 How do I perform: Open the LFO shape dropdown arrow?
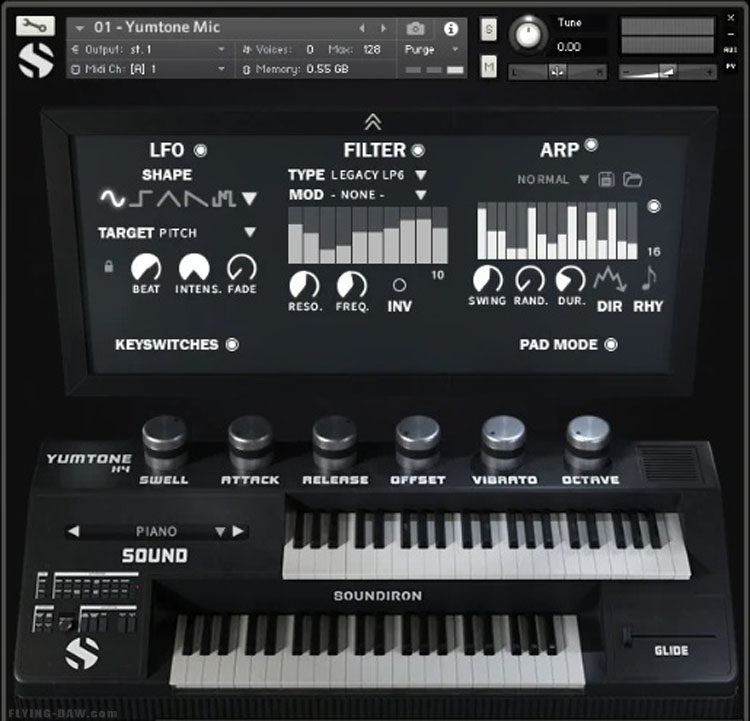[249, 198]
